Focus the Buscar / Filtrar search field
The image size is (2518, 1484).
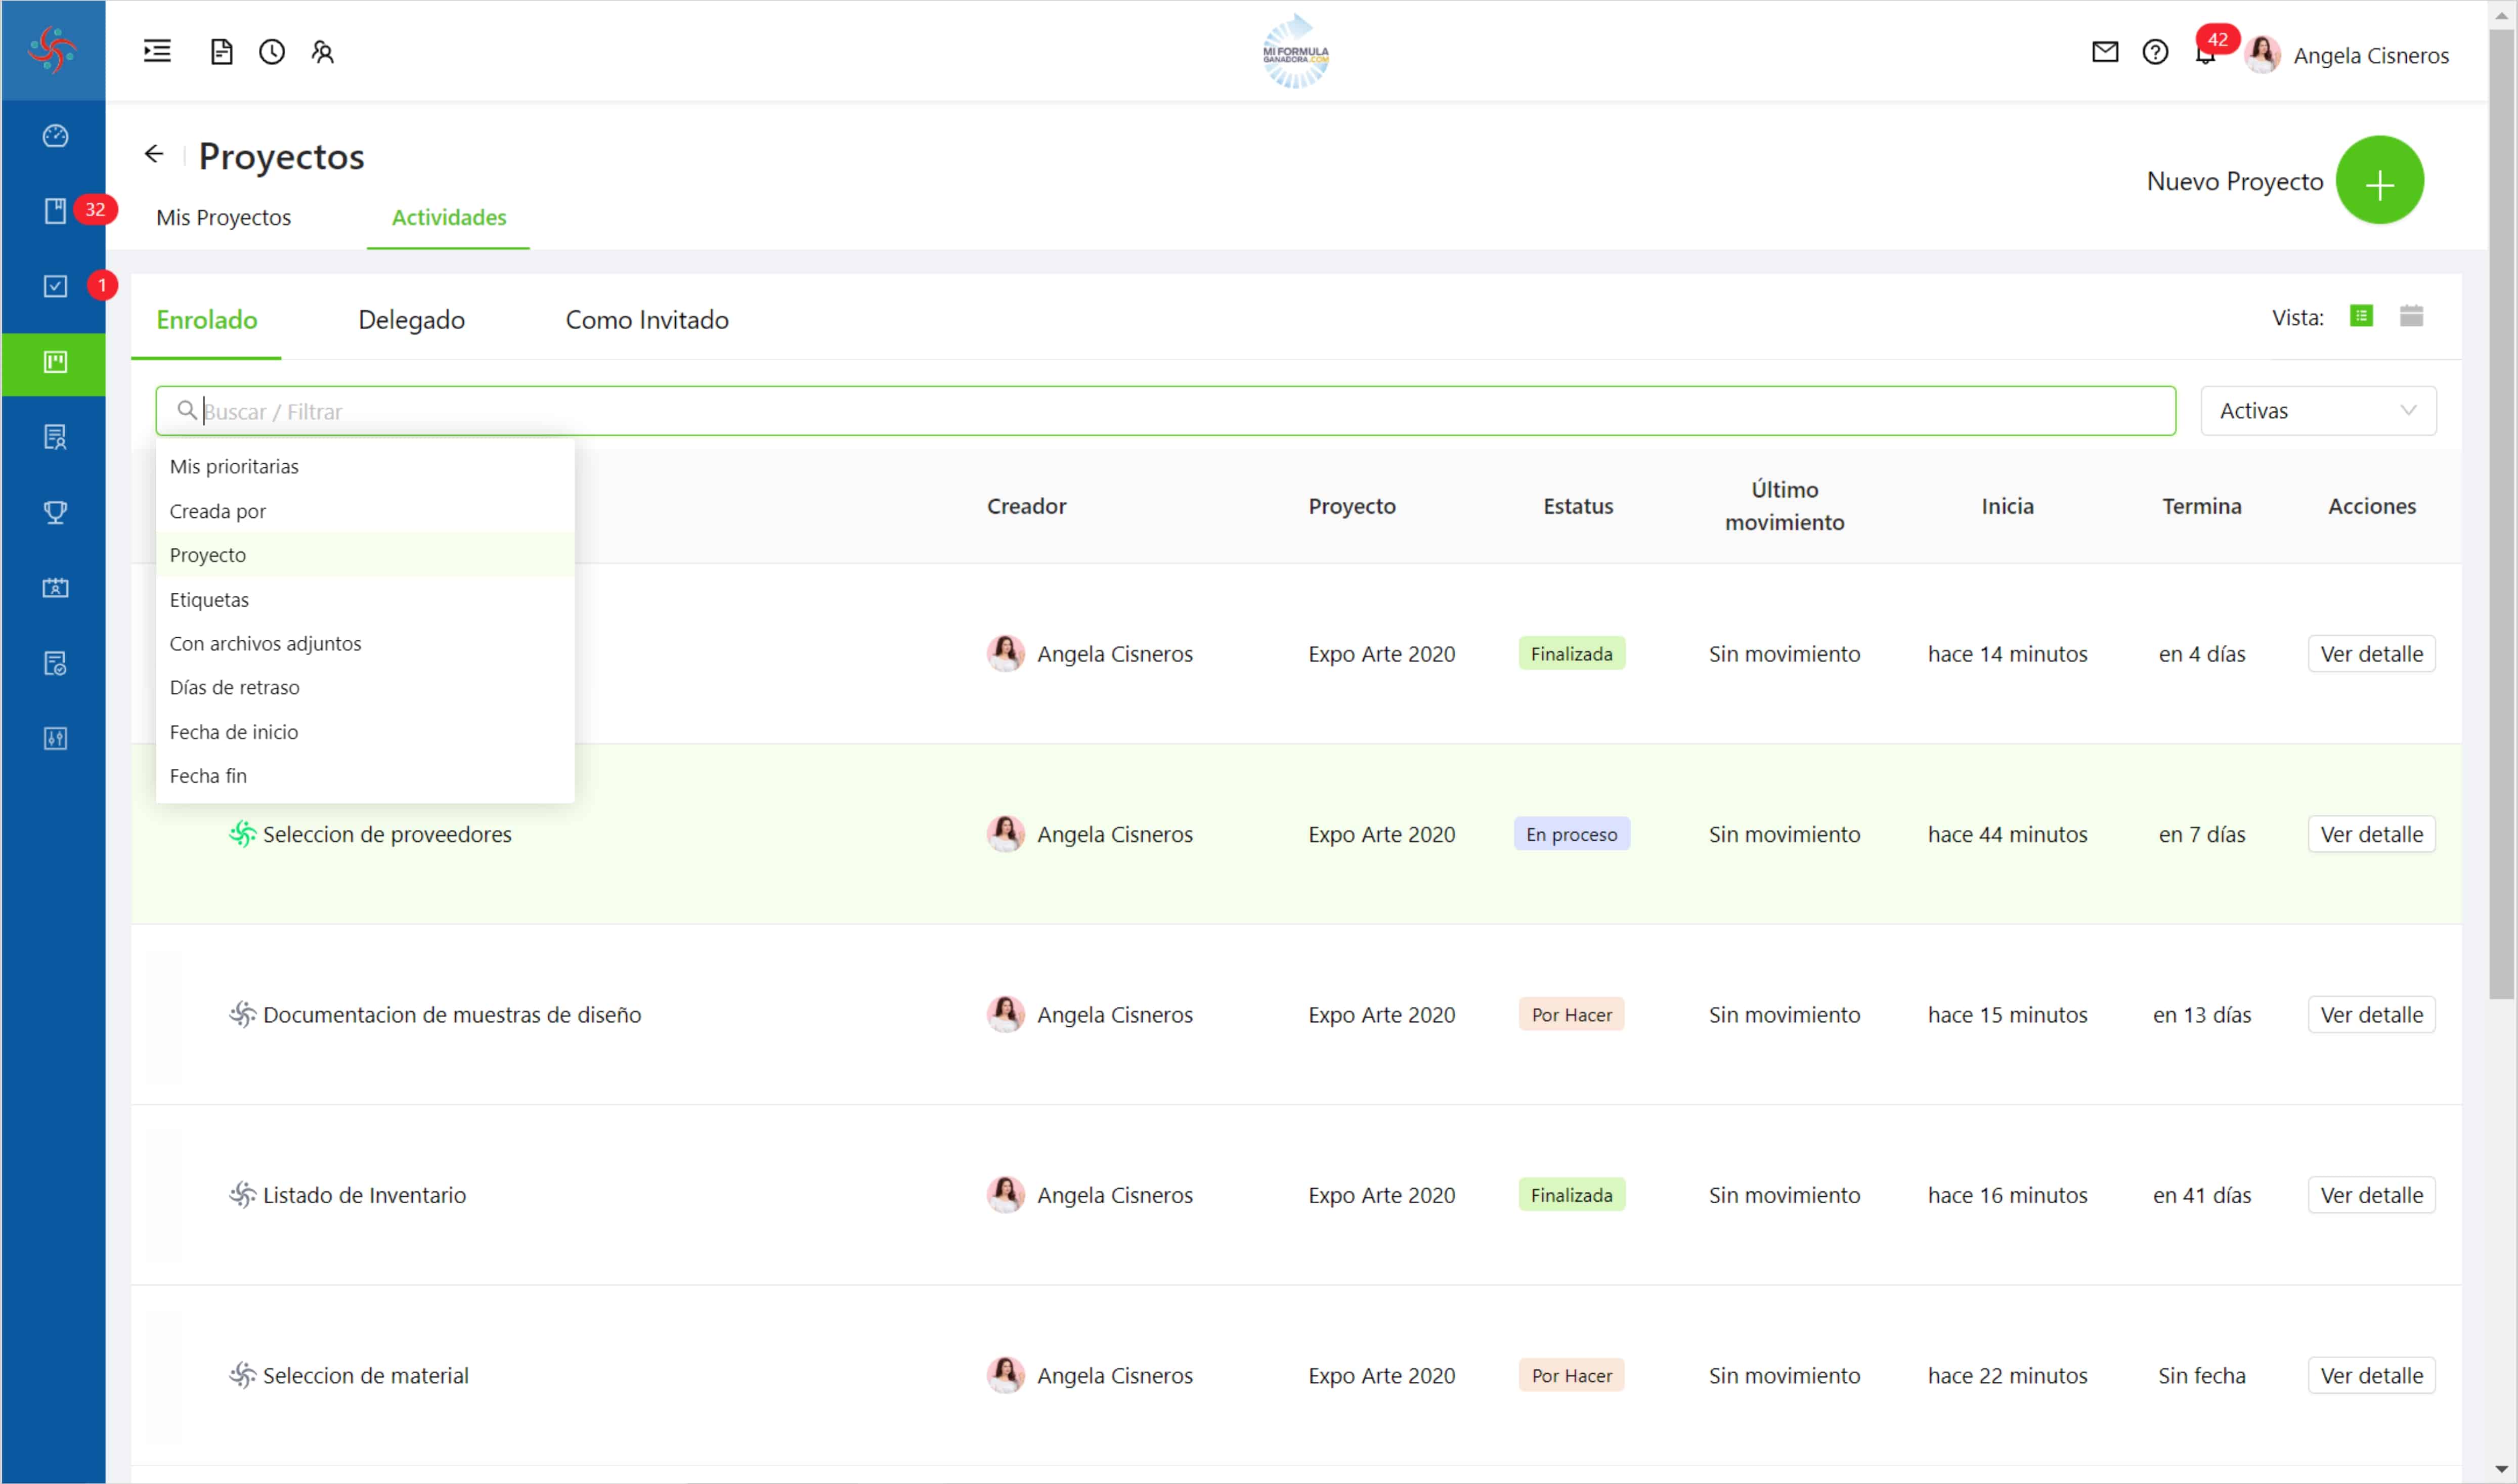point(1165,411)
